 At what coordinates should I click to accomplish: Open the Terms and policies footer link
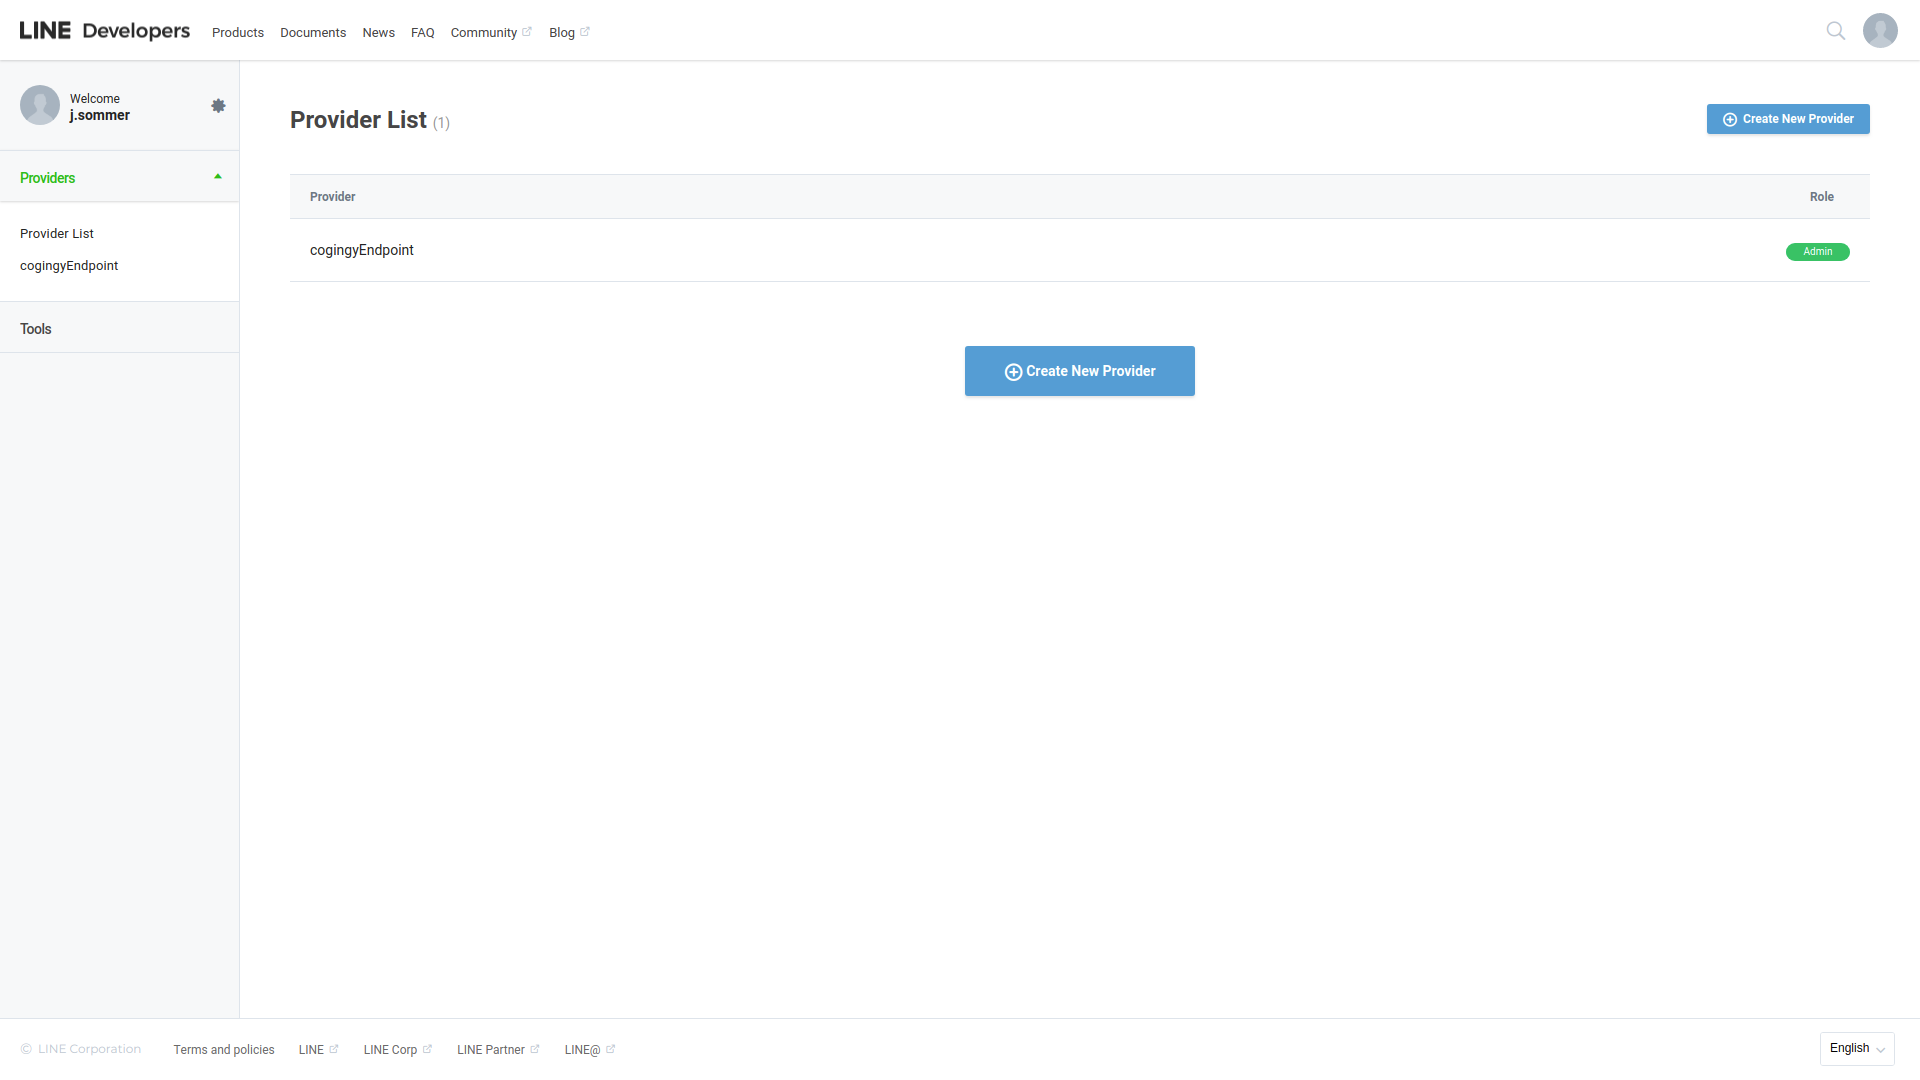(224, 1050)
